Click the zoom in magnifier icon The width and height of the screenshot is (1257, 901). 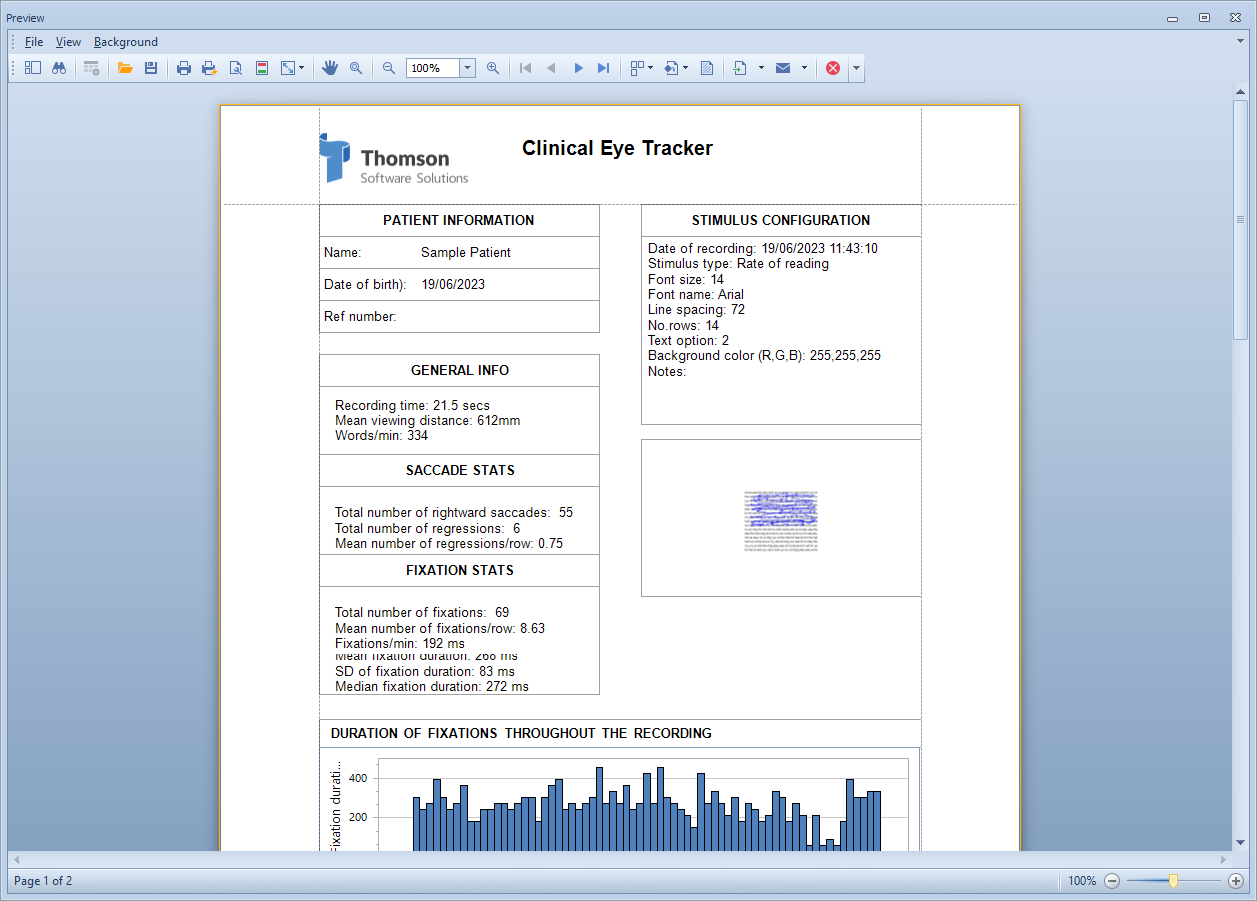493,68
